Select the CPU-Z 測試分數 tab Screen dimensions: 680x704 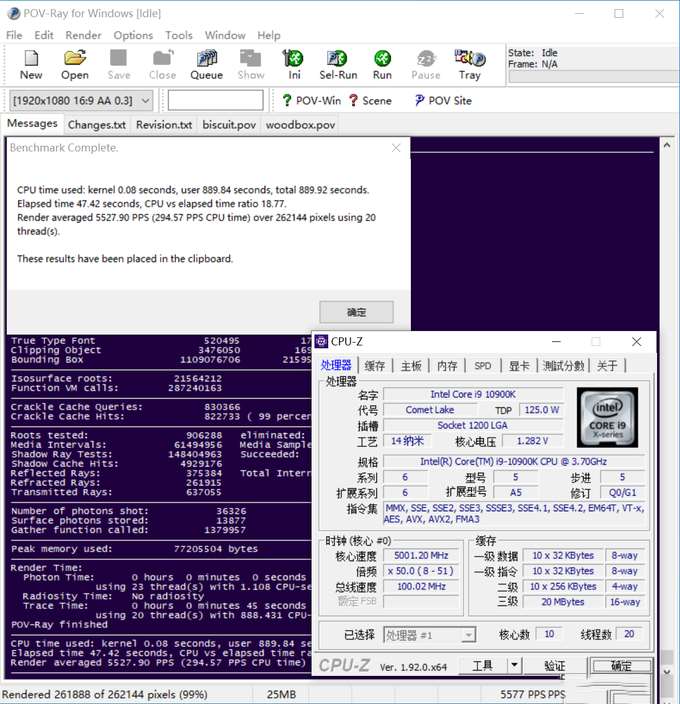[563, 366]
